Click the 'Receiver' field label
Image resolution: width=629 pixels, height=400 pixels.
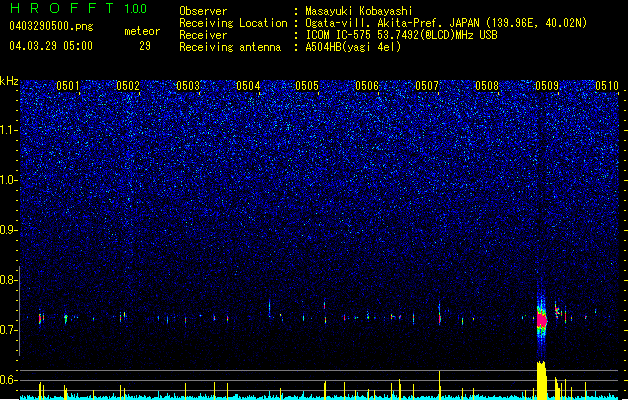pyautogui.click(x=203, y=35)
